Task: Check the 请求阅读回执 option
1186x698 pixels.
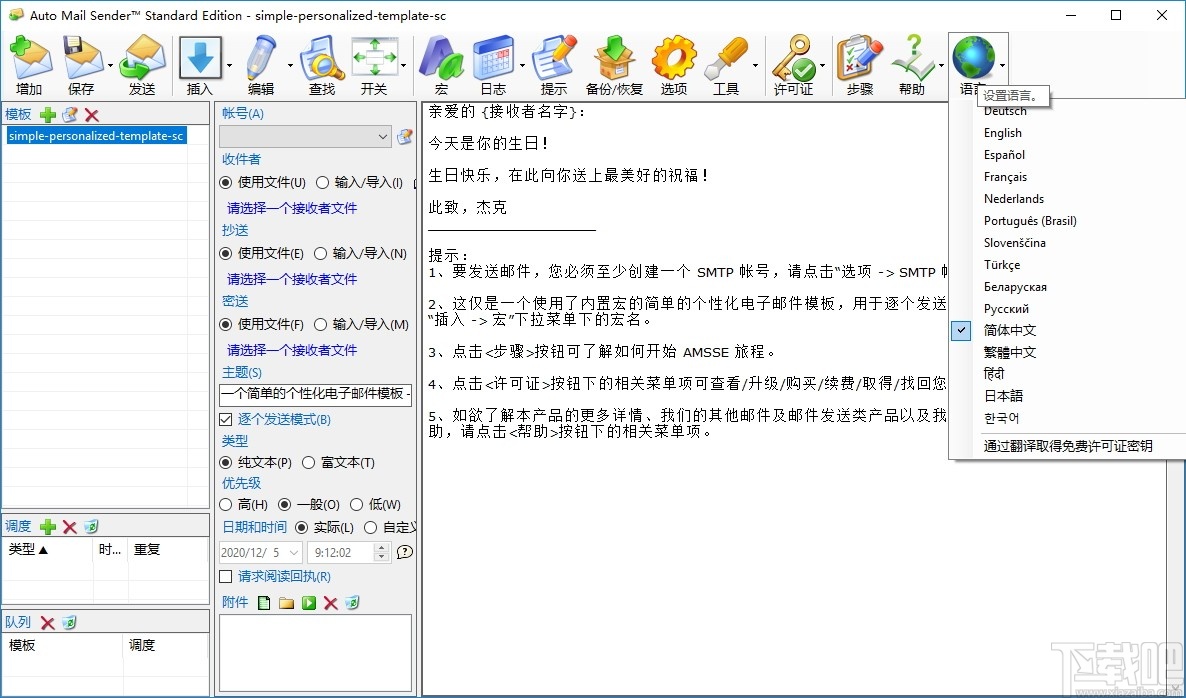Action: (227, 576)
